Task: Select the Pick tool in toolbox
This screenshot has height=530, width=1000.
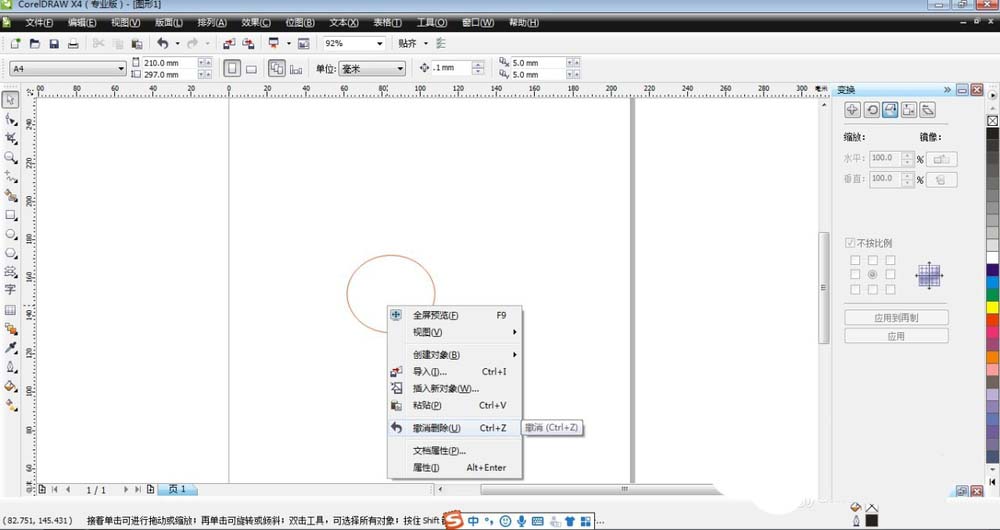Action: point(11,100)
